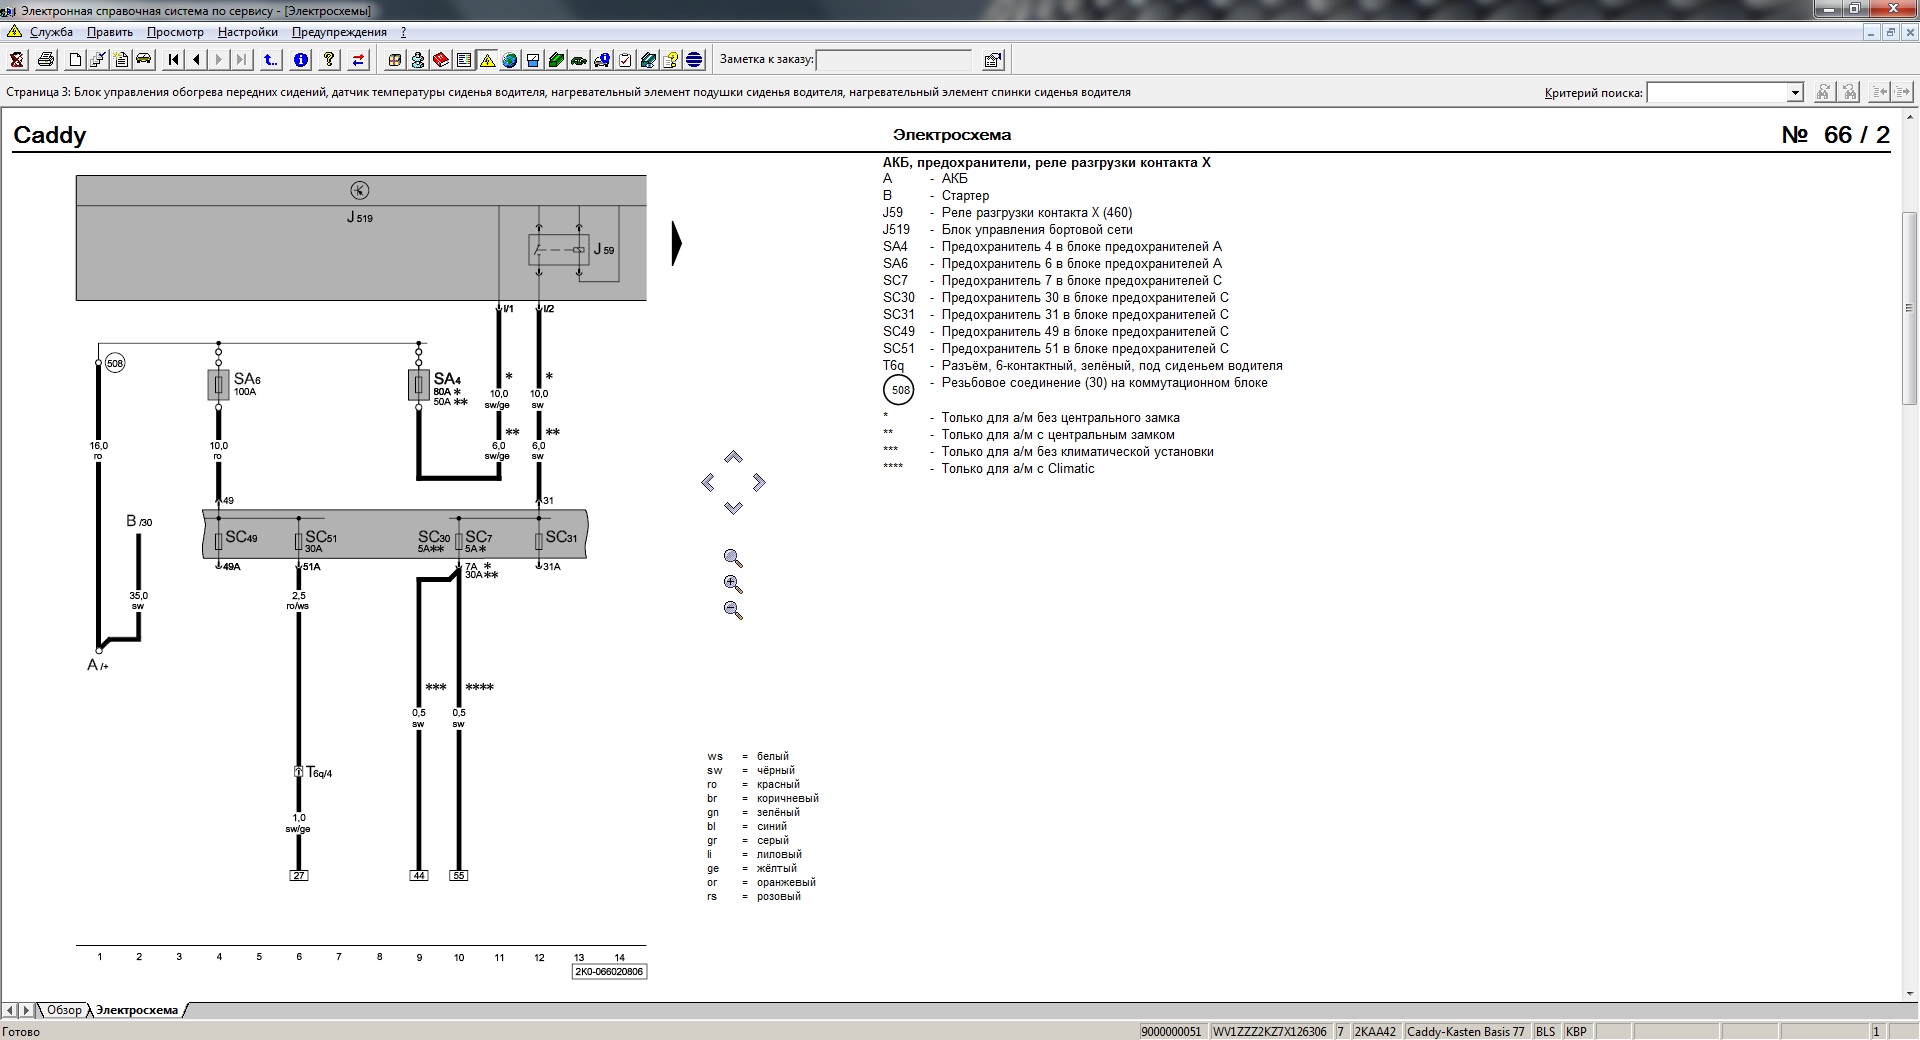Viewport: 1920px width, 1040px height.
Task: Switch to the Обзор tab
Action: [64, 1010]
